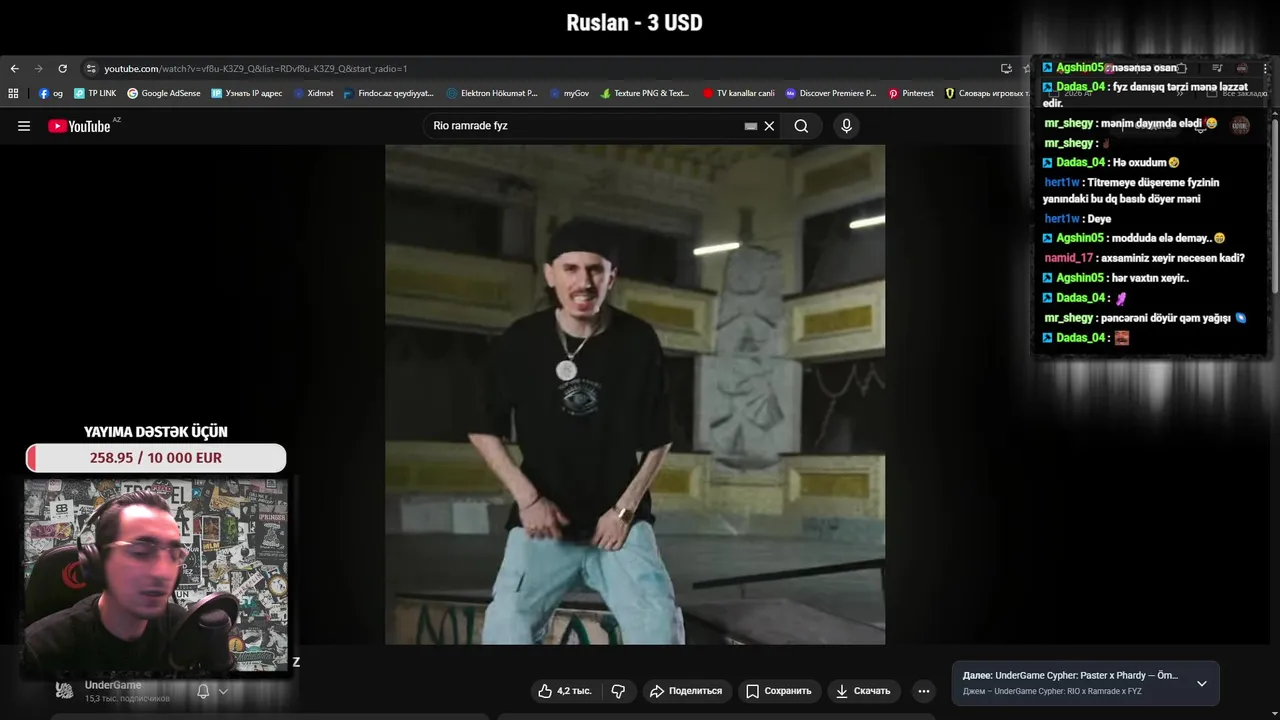Click chat user hert1w 'Deye' message
1280x720 pixels.
[1098, 219]
